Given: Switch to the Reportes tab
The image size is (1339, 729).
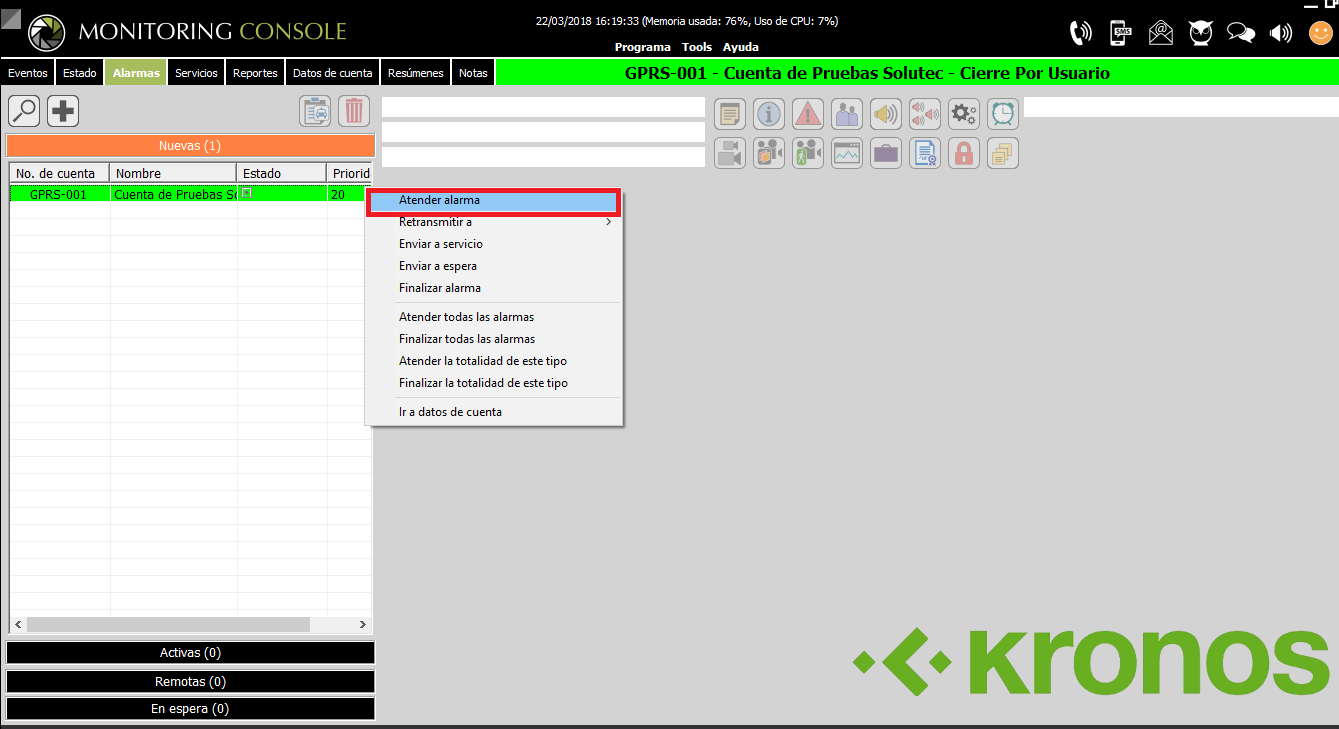Looking at the screenshot, I should (255, 73).
